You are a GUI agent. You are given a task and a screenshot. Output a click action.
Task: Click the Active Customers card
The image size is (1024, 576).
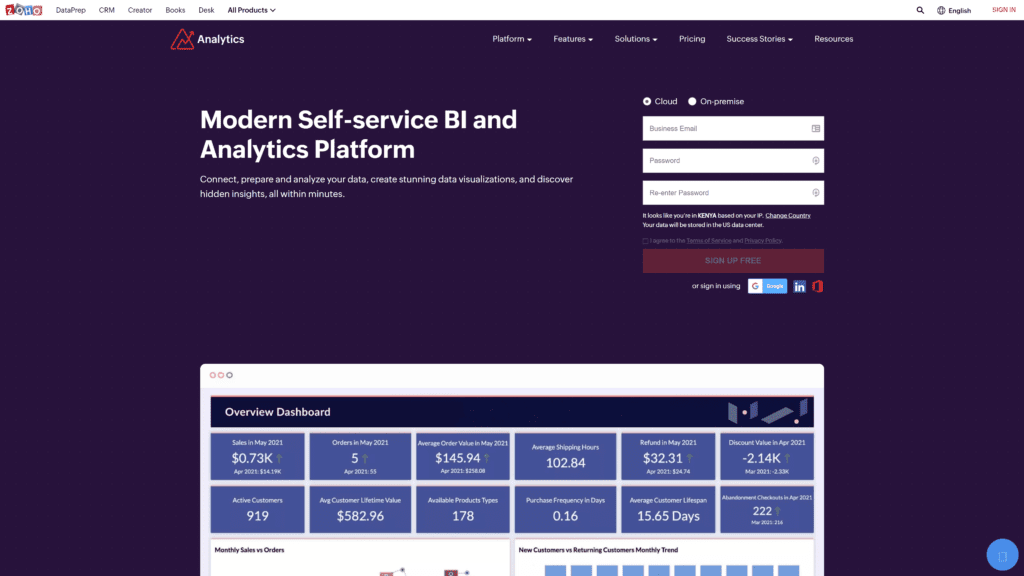coord(257,509)
